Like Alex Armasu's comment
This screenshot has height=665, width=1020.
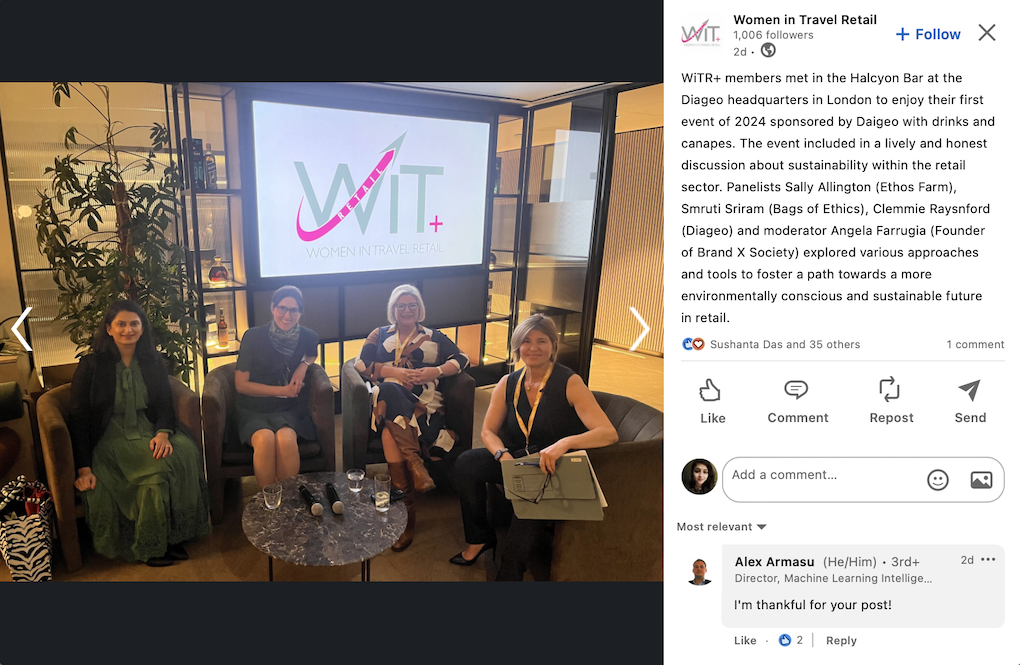(x=745, y=640)
